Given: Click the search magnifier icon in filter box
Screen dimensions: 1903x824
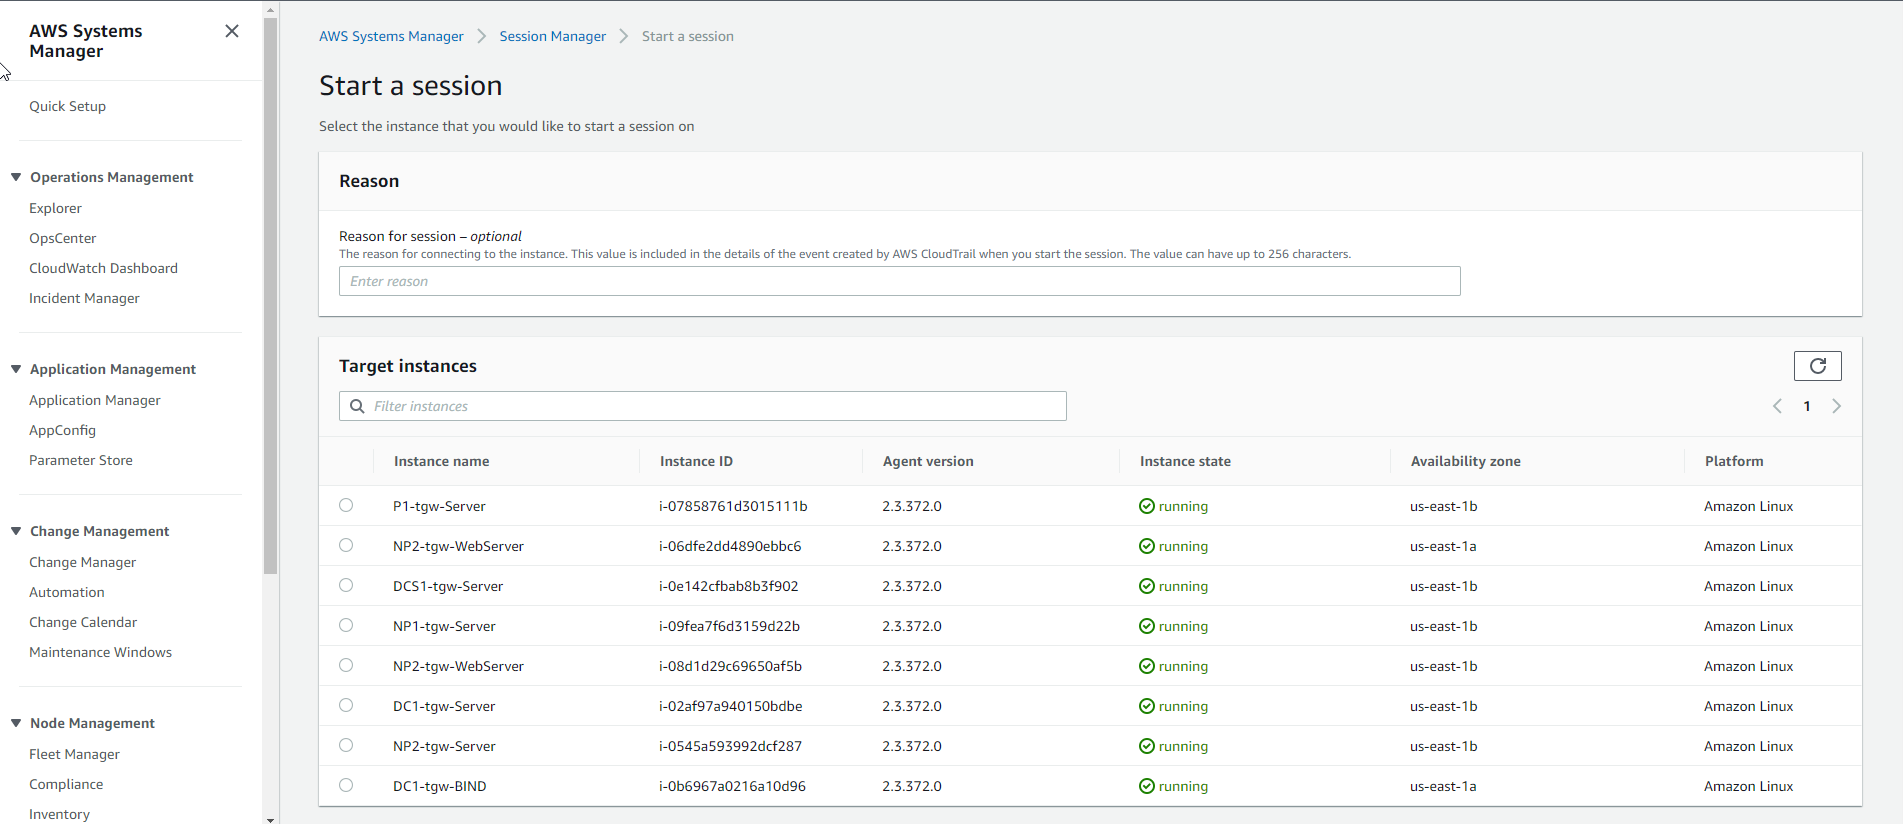Looking at the screenshot, I should point(357,406).
